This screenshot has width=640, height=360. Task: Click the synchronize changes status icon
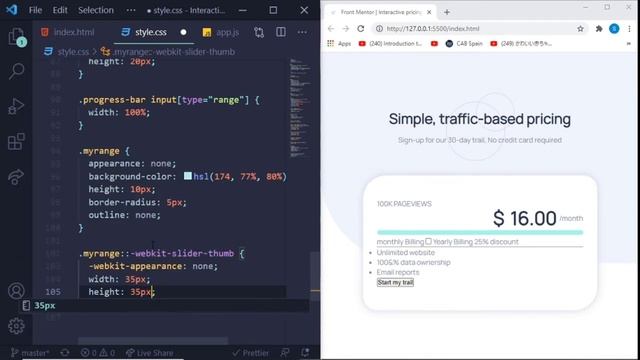click(x=64, y=353)
